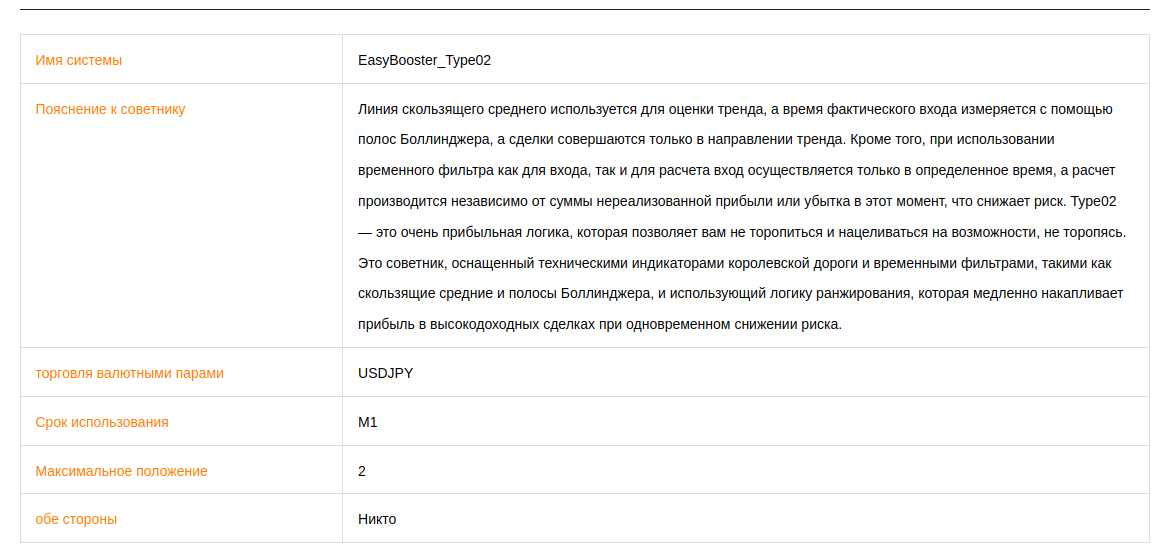Select the USDJPY currency pair value
This screenshot has width=1160, height=554.
coord(385,374)
